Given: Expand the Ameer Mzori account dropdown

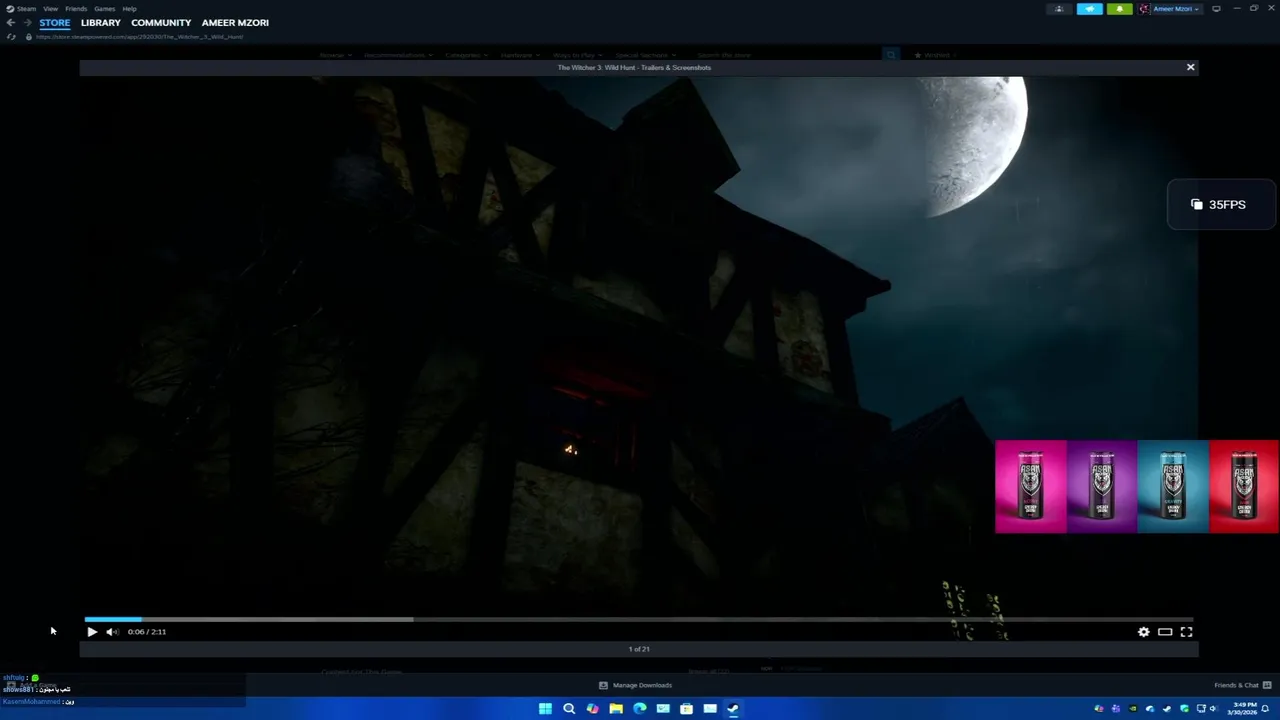Looking at the screenshot, I should tap(1170, 9).
